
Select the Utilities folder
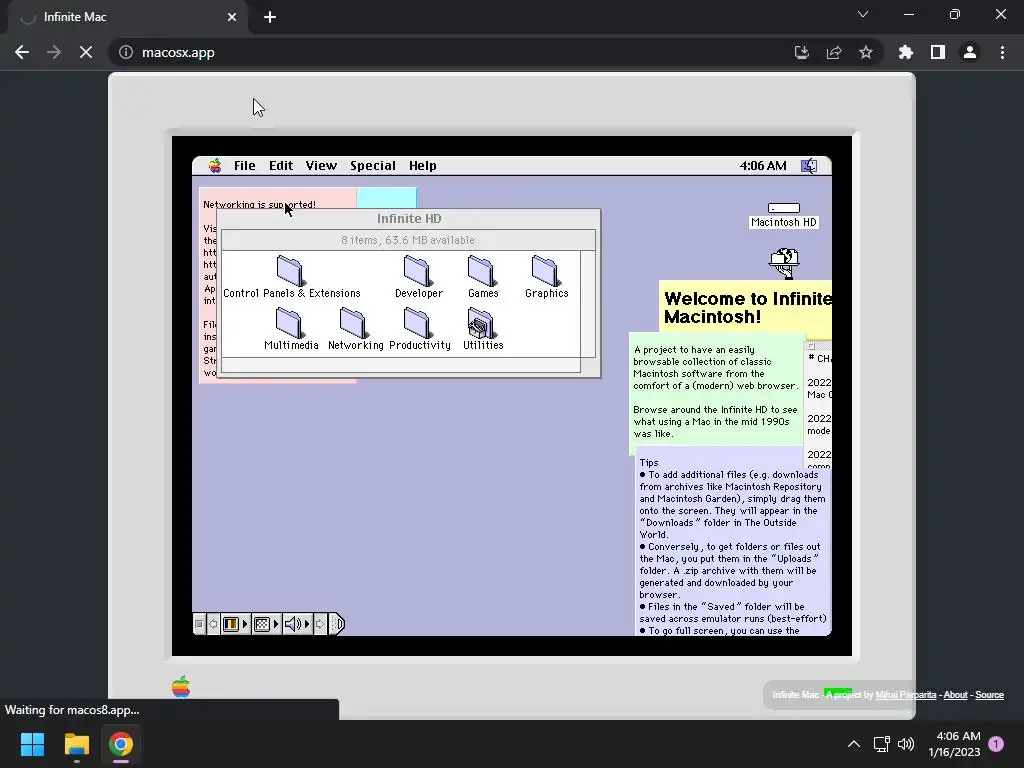click(483, 330)
